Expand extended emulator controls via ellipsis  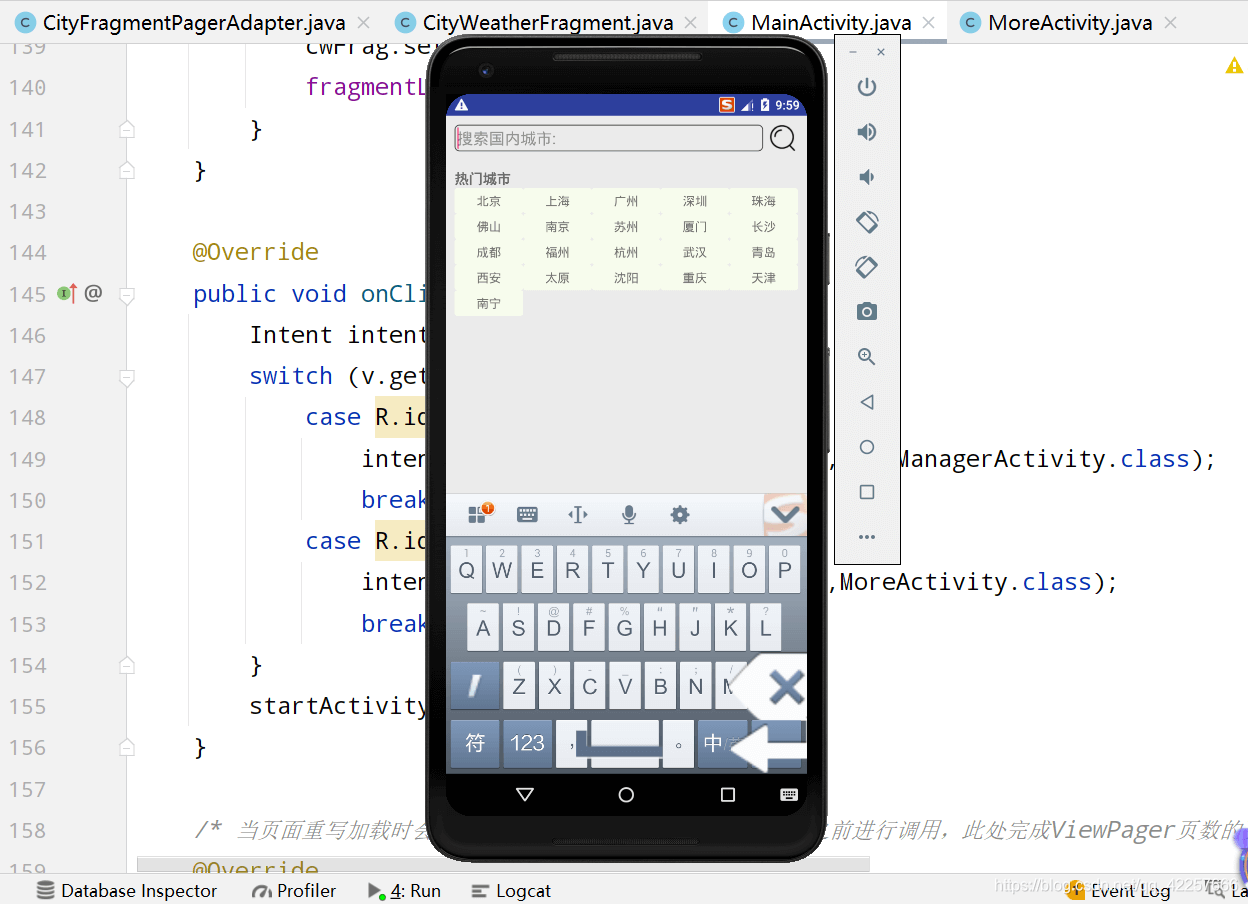[866, 537]
